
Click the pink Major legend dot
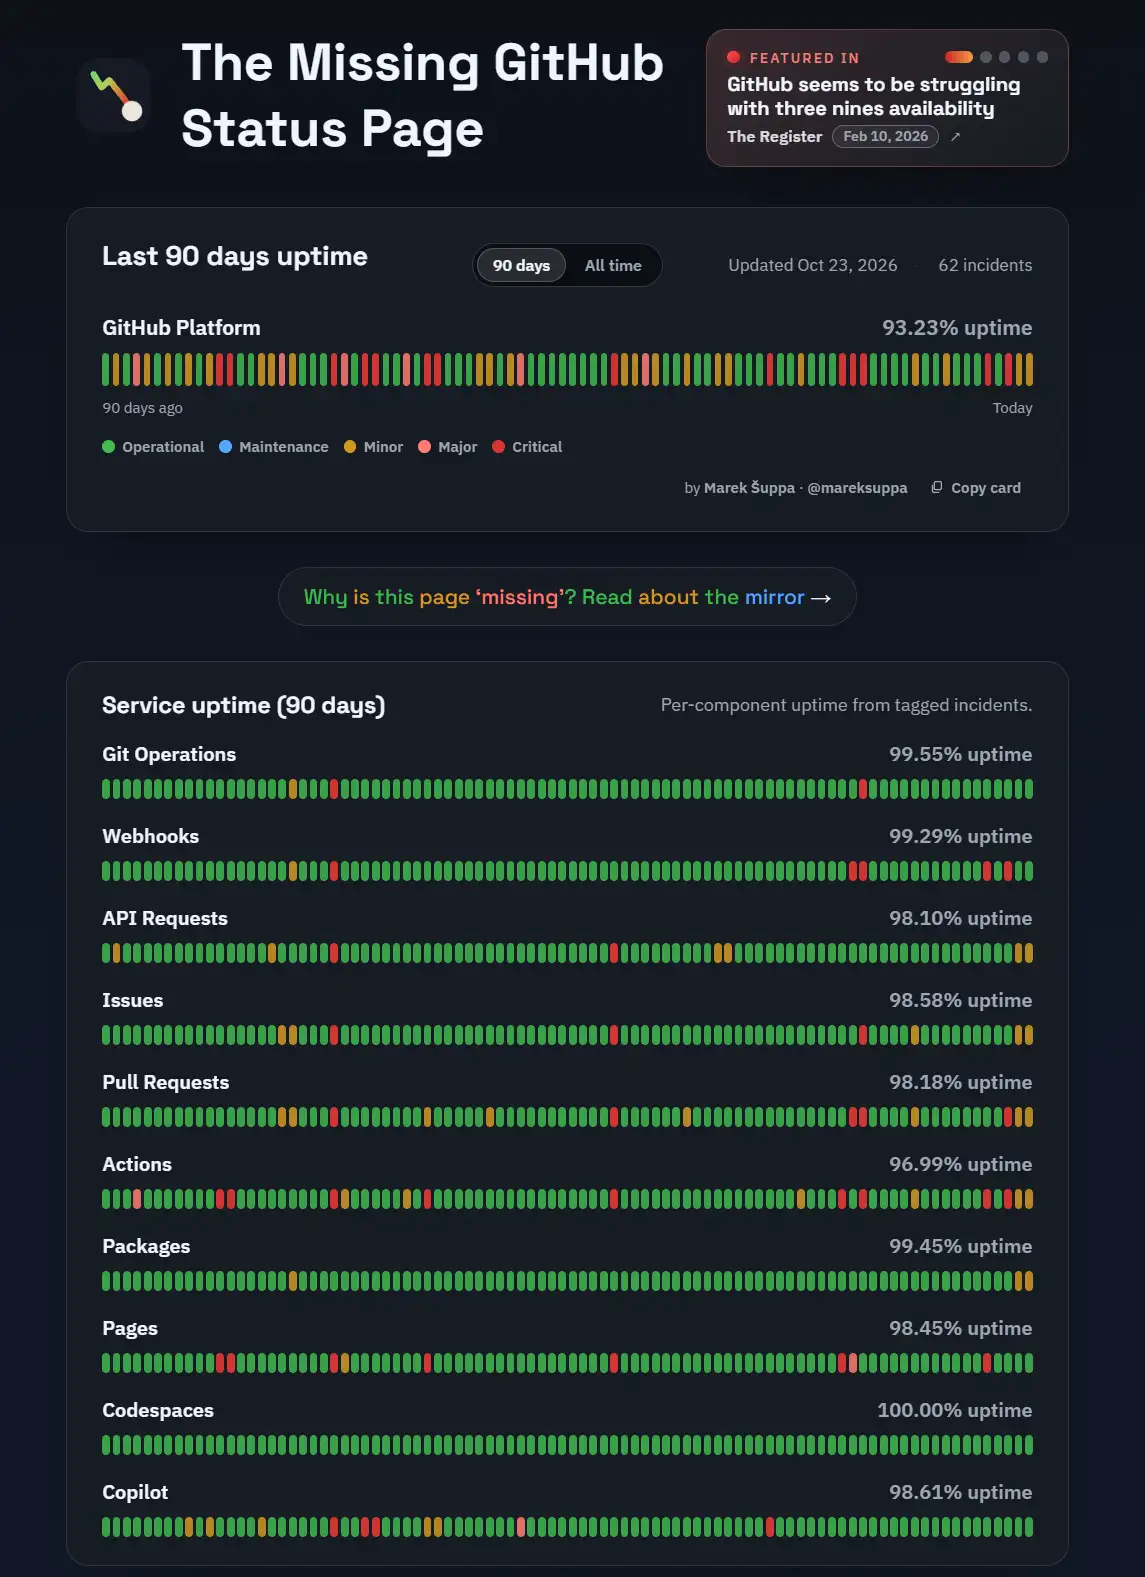click(x=425, y=447)
